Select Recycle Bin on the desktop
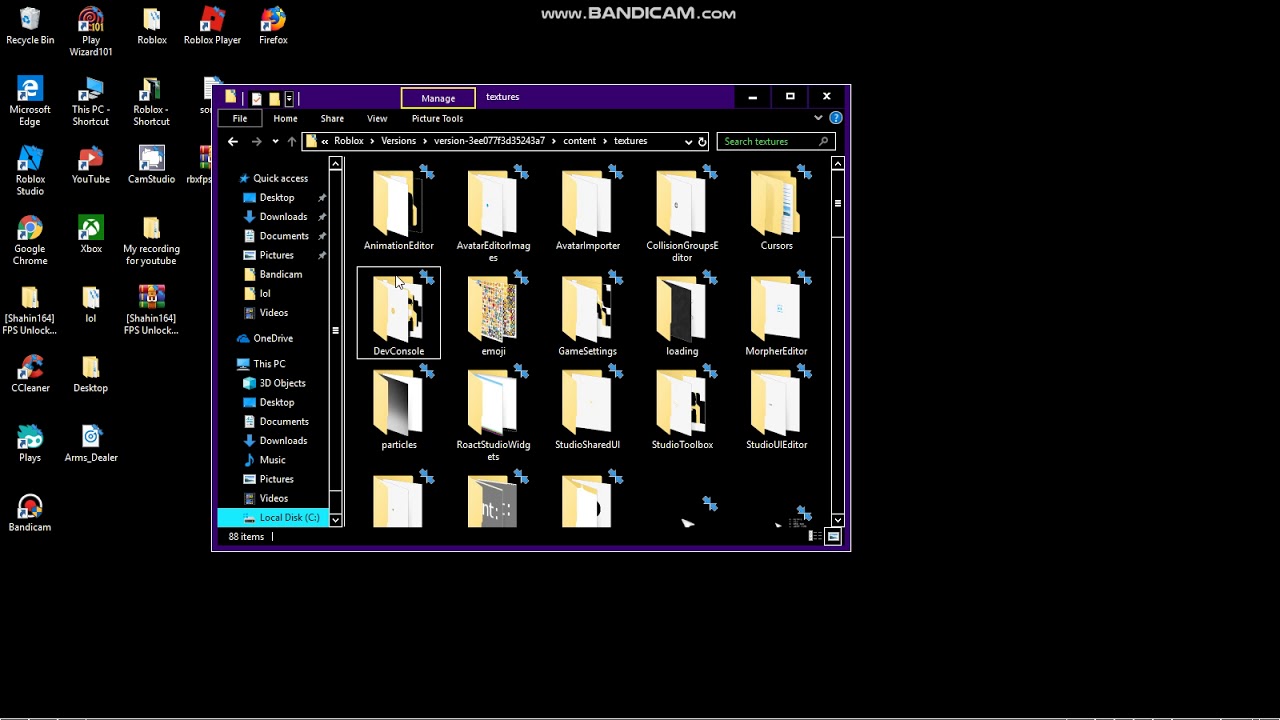 point(30,27)
